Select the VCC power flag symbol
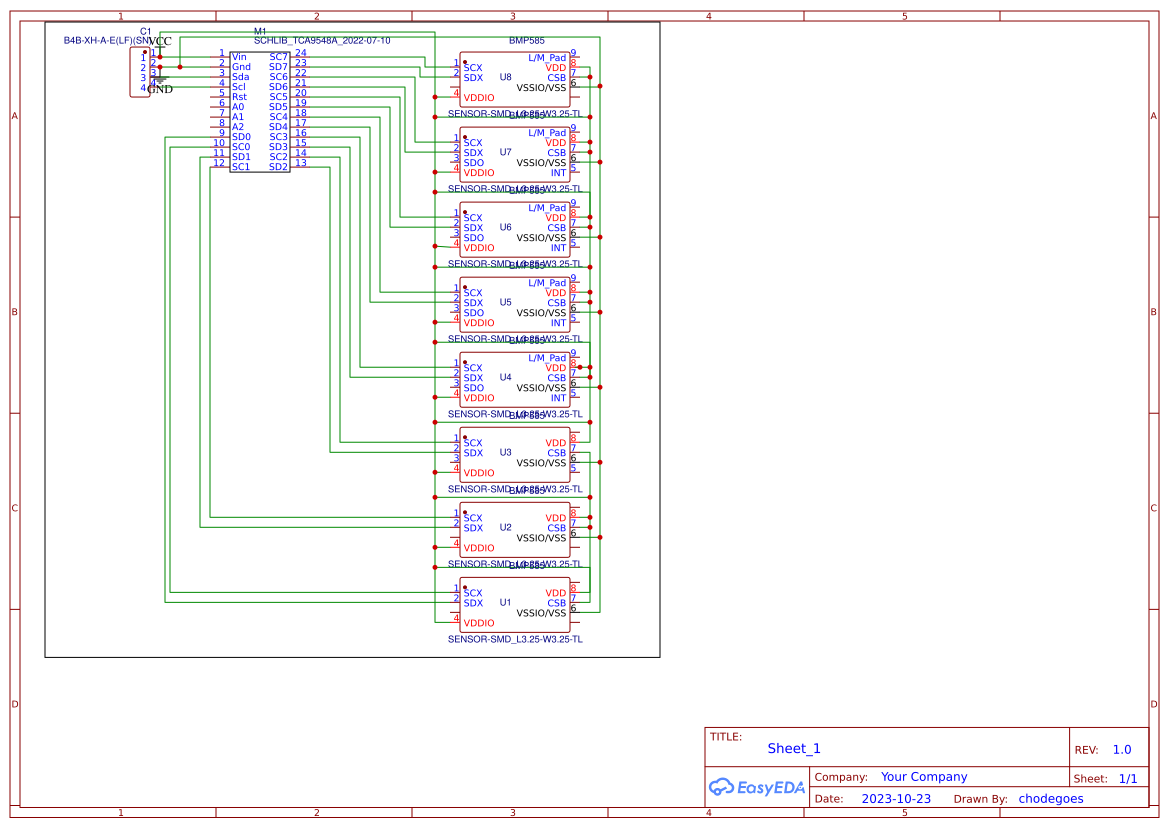 click(x=158, y=45)
